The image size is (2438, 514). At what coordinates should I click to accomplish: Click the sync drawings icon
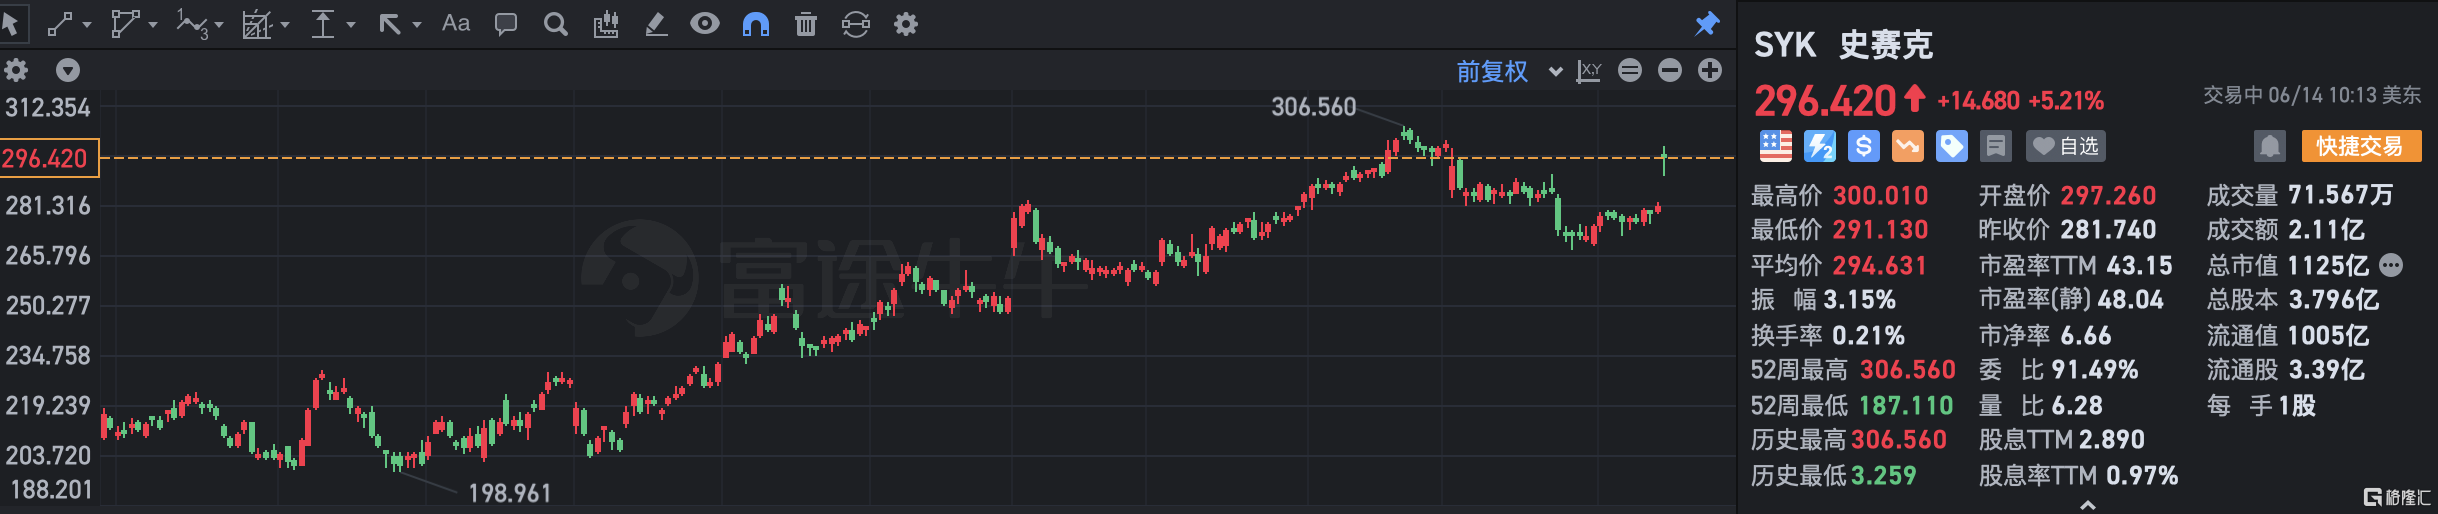tap(856, 24)
